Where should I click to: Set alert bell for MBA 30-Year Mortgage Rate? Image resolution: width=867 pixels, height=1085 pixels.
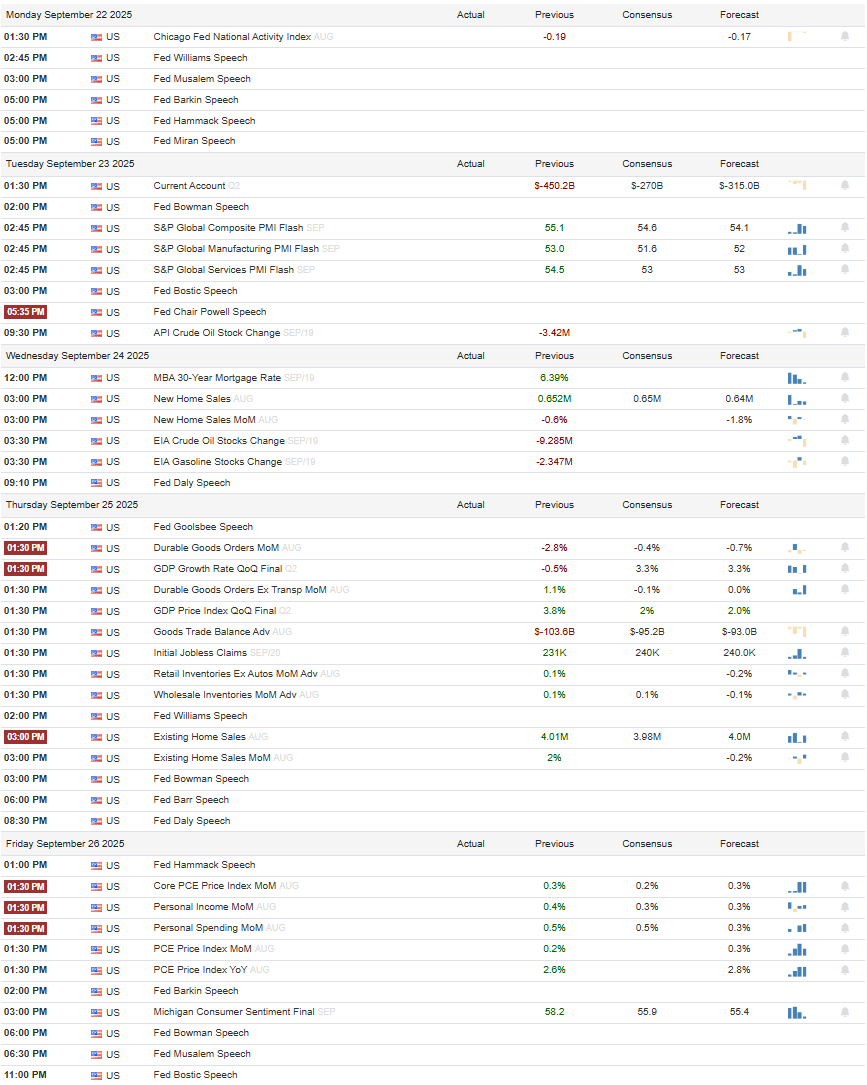(845, 377)
